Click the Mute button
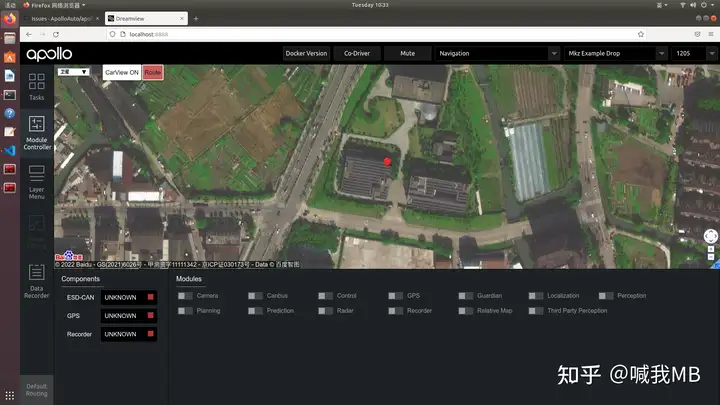720x405 pixels. 407,53
